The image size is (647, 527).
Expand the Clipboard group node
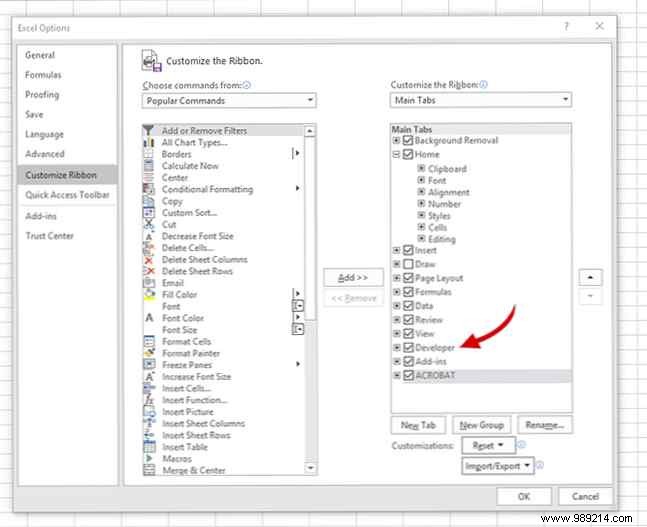(x=421, y=168)
